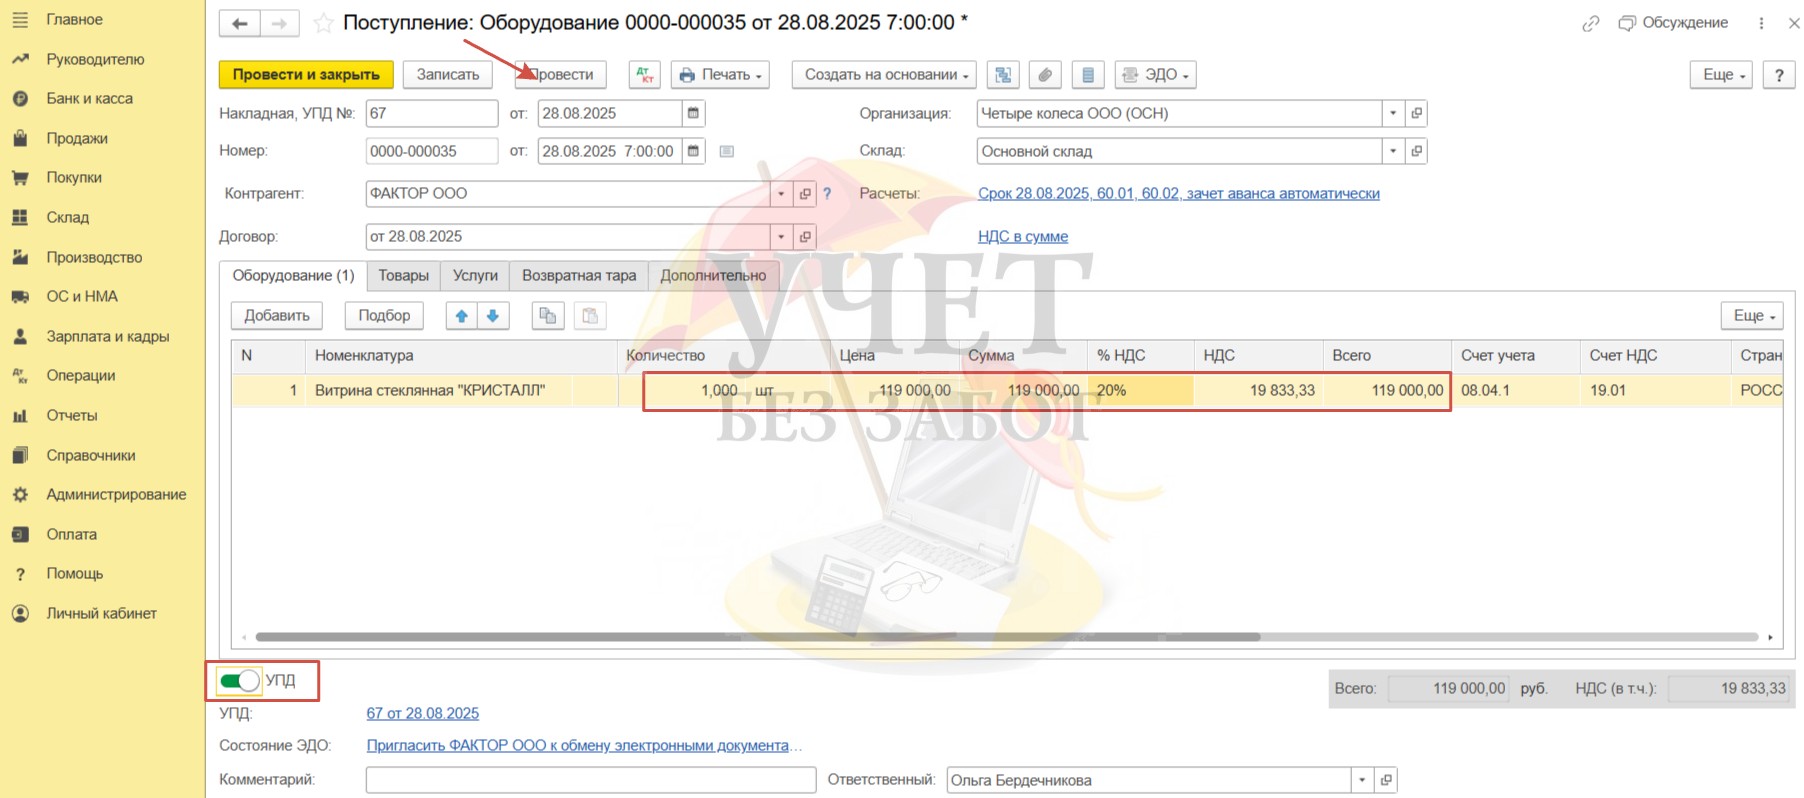
Task: Open Расчеты settings link
Action: [1179, 193]
